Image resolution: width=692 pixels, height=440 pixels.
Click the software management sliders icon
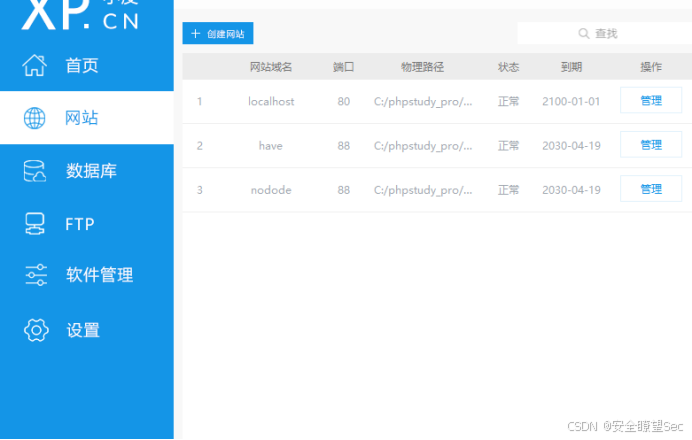[x=36, y=275]
